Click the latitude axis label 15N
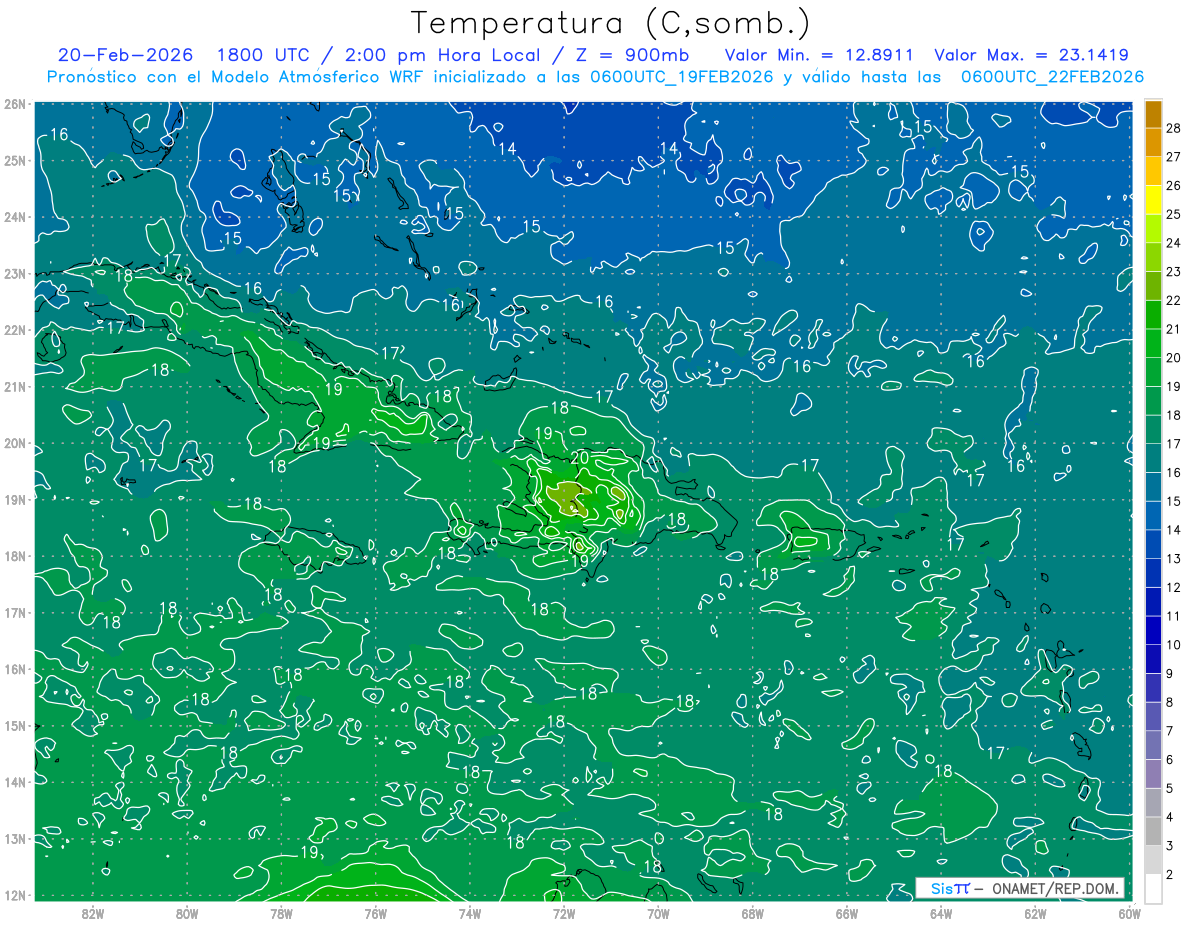 point(16,726)
